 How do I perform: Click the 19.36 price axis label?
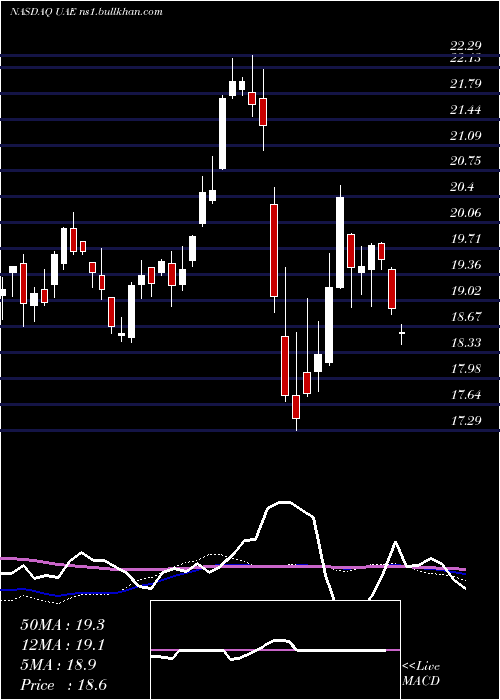coord(466,265)
